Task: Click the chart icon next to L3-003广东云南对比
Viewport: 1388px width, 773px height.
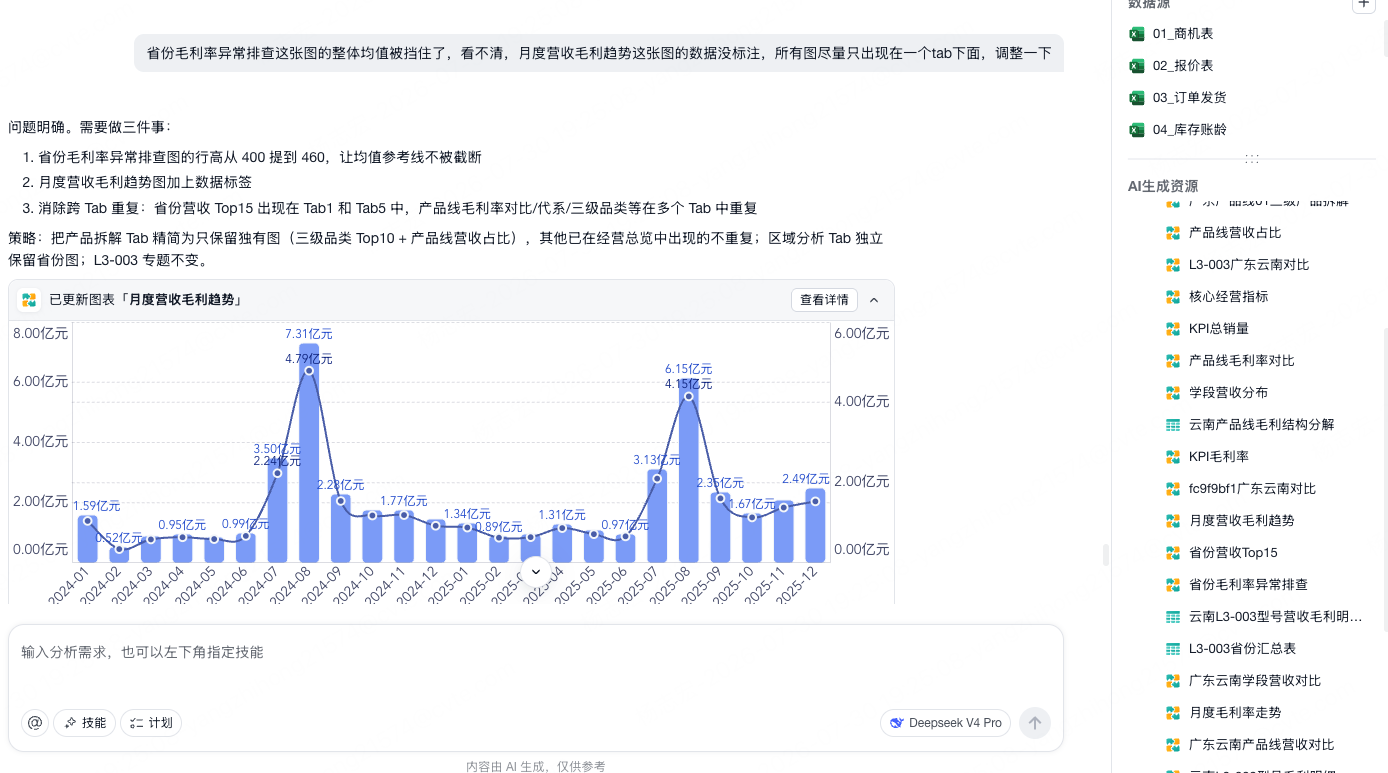Action: click(1173, 265)
